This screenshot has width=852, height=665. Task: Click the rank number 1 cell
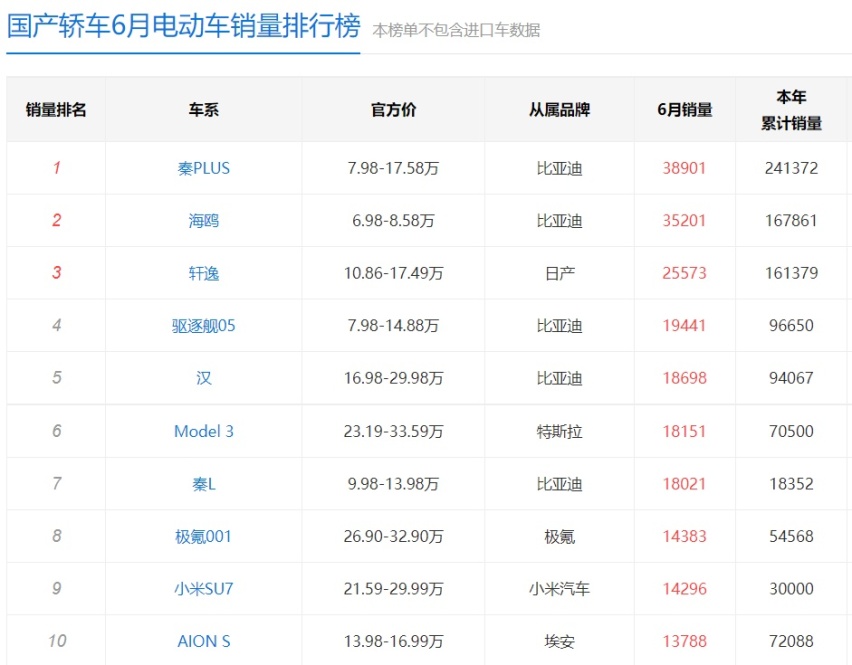click(x=57, y=168)
